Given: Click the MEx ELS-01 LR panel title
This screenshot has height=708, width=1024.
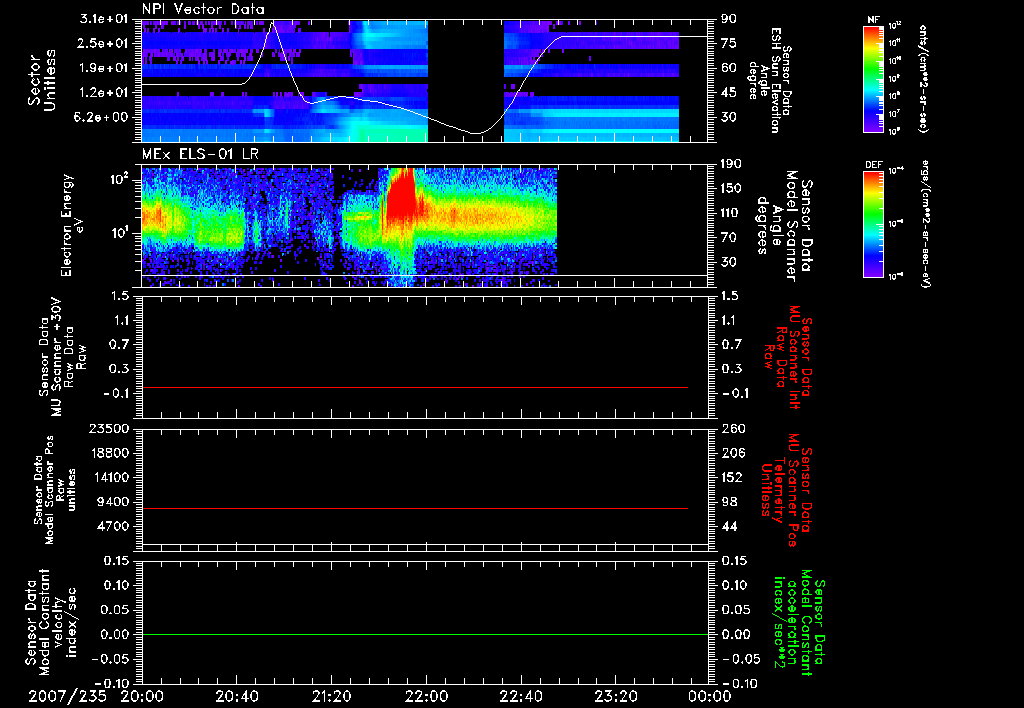Looking at the screenshot, I should [x=200, y=154].
